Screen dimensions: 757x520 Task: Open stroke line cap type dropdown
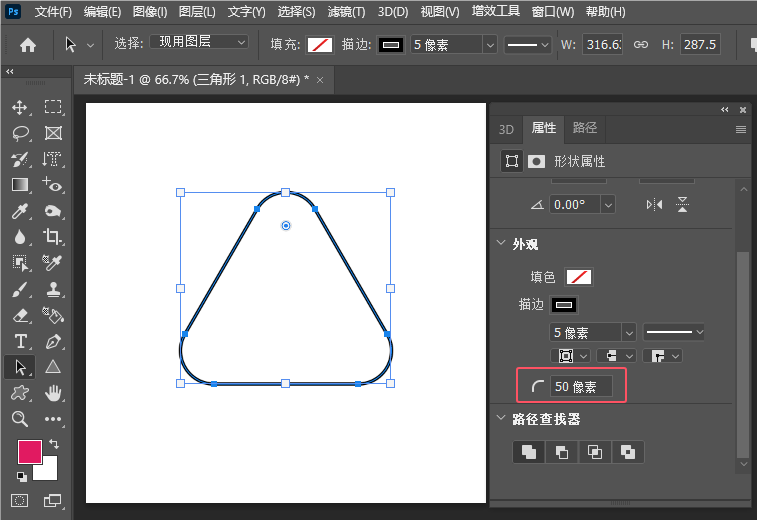[617, 356]
